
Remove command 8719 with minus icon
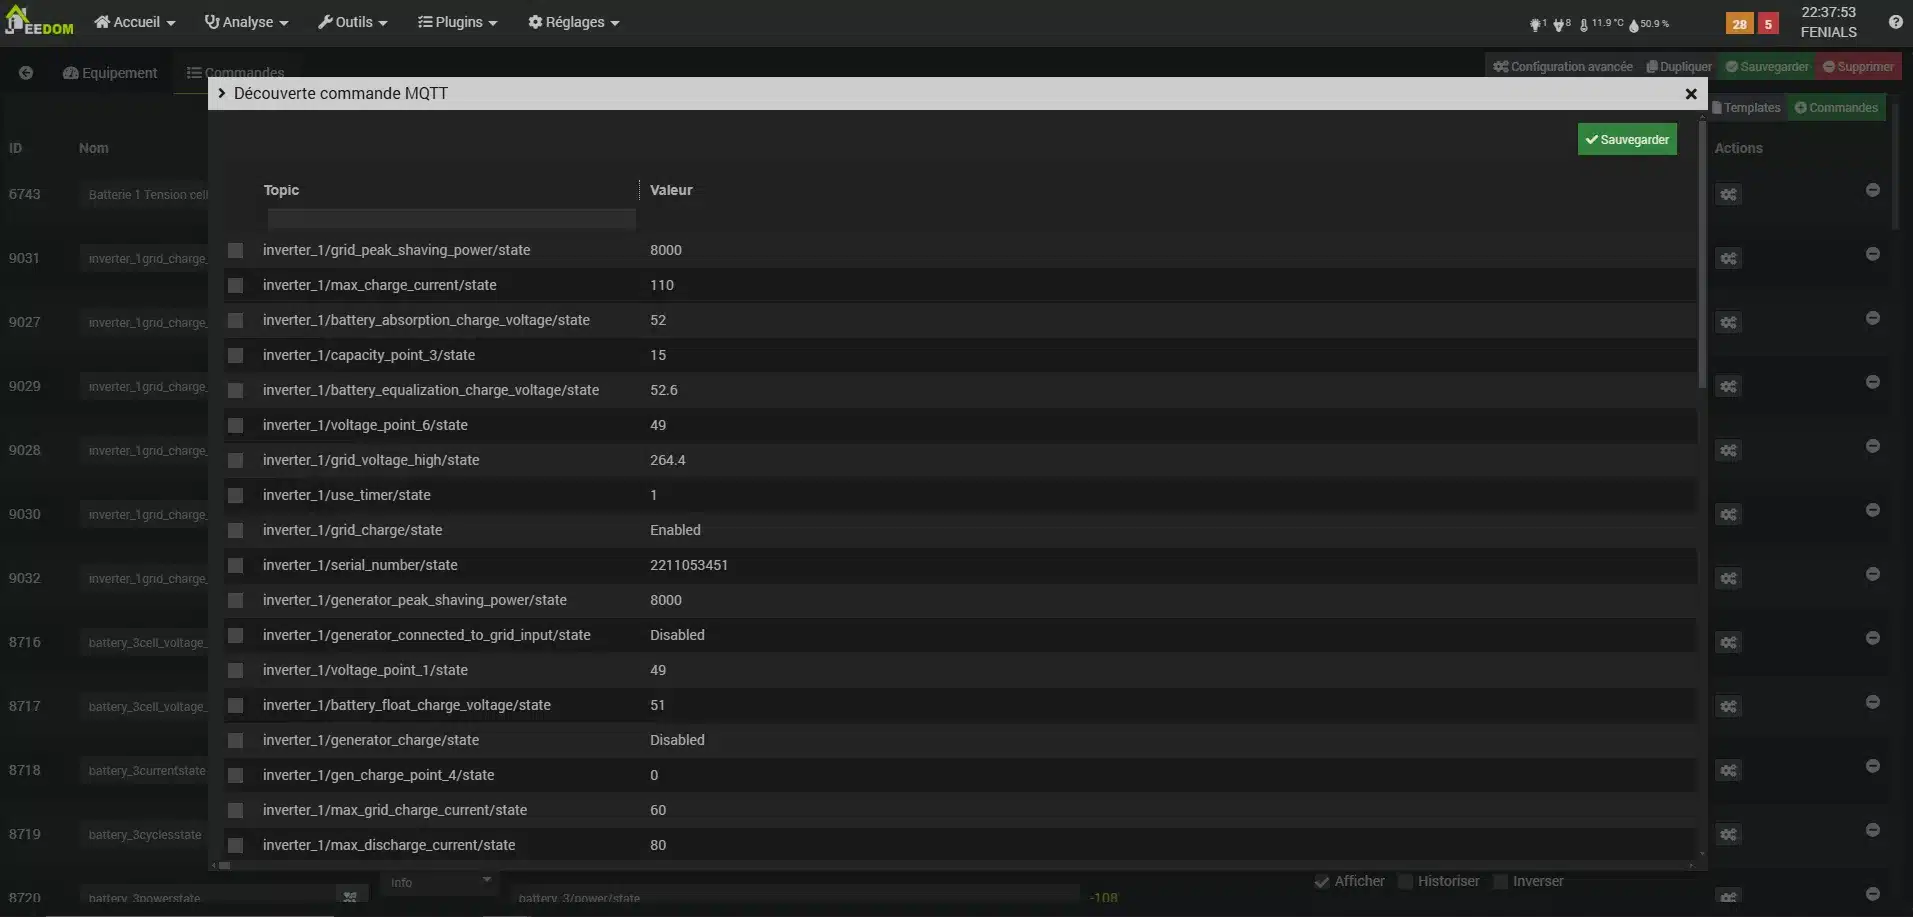coord(1873,830)
